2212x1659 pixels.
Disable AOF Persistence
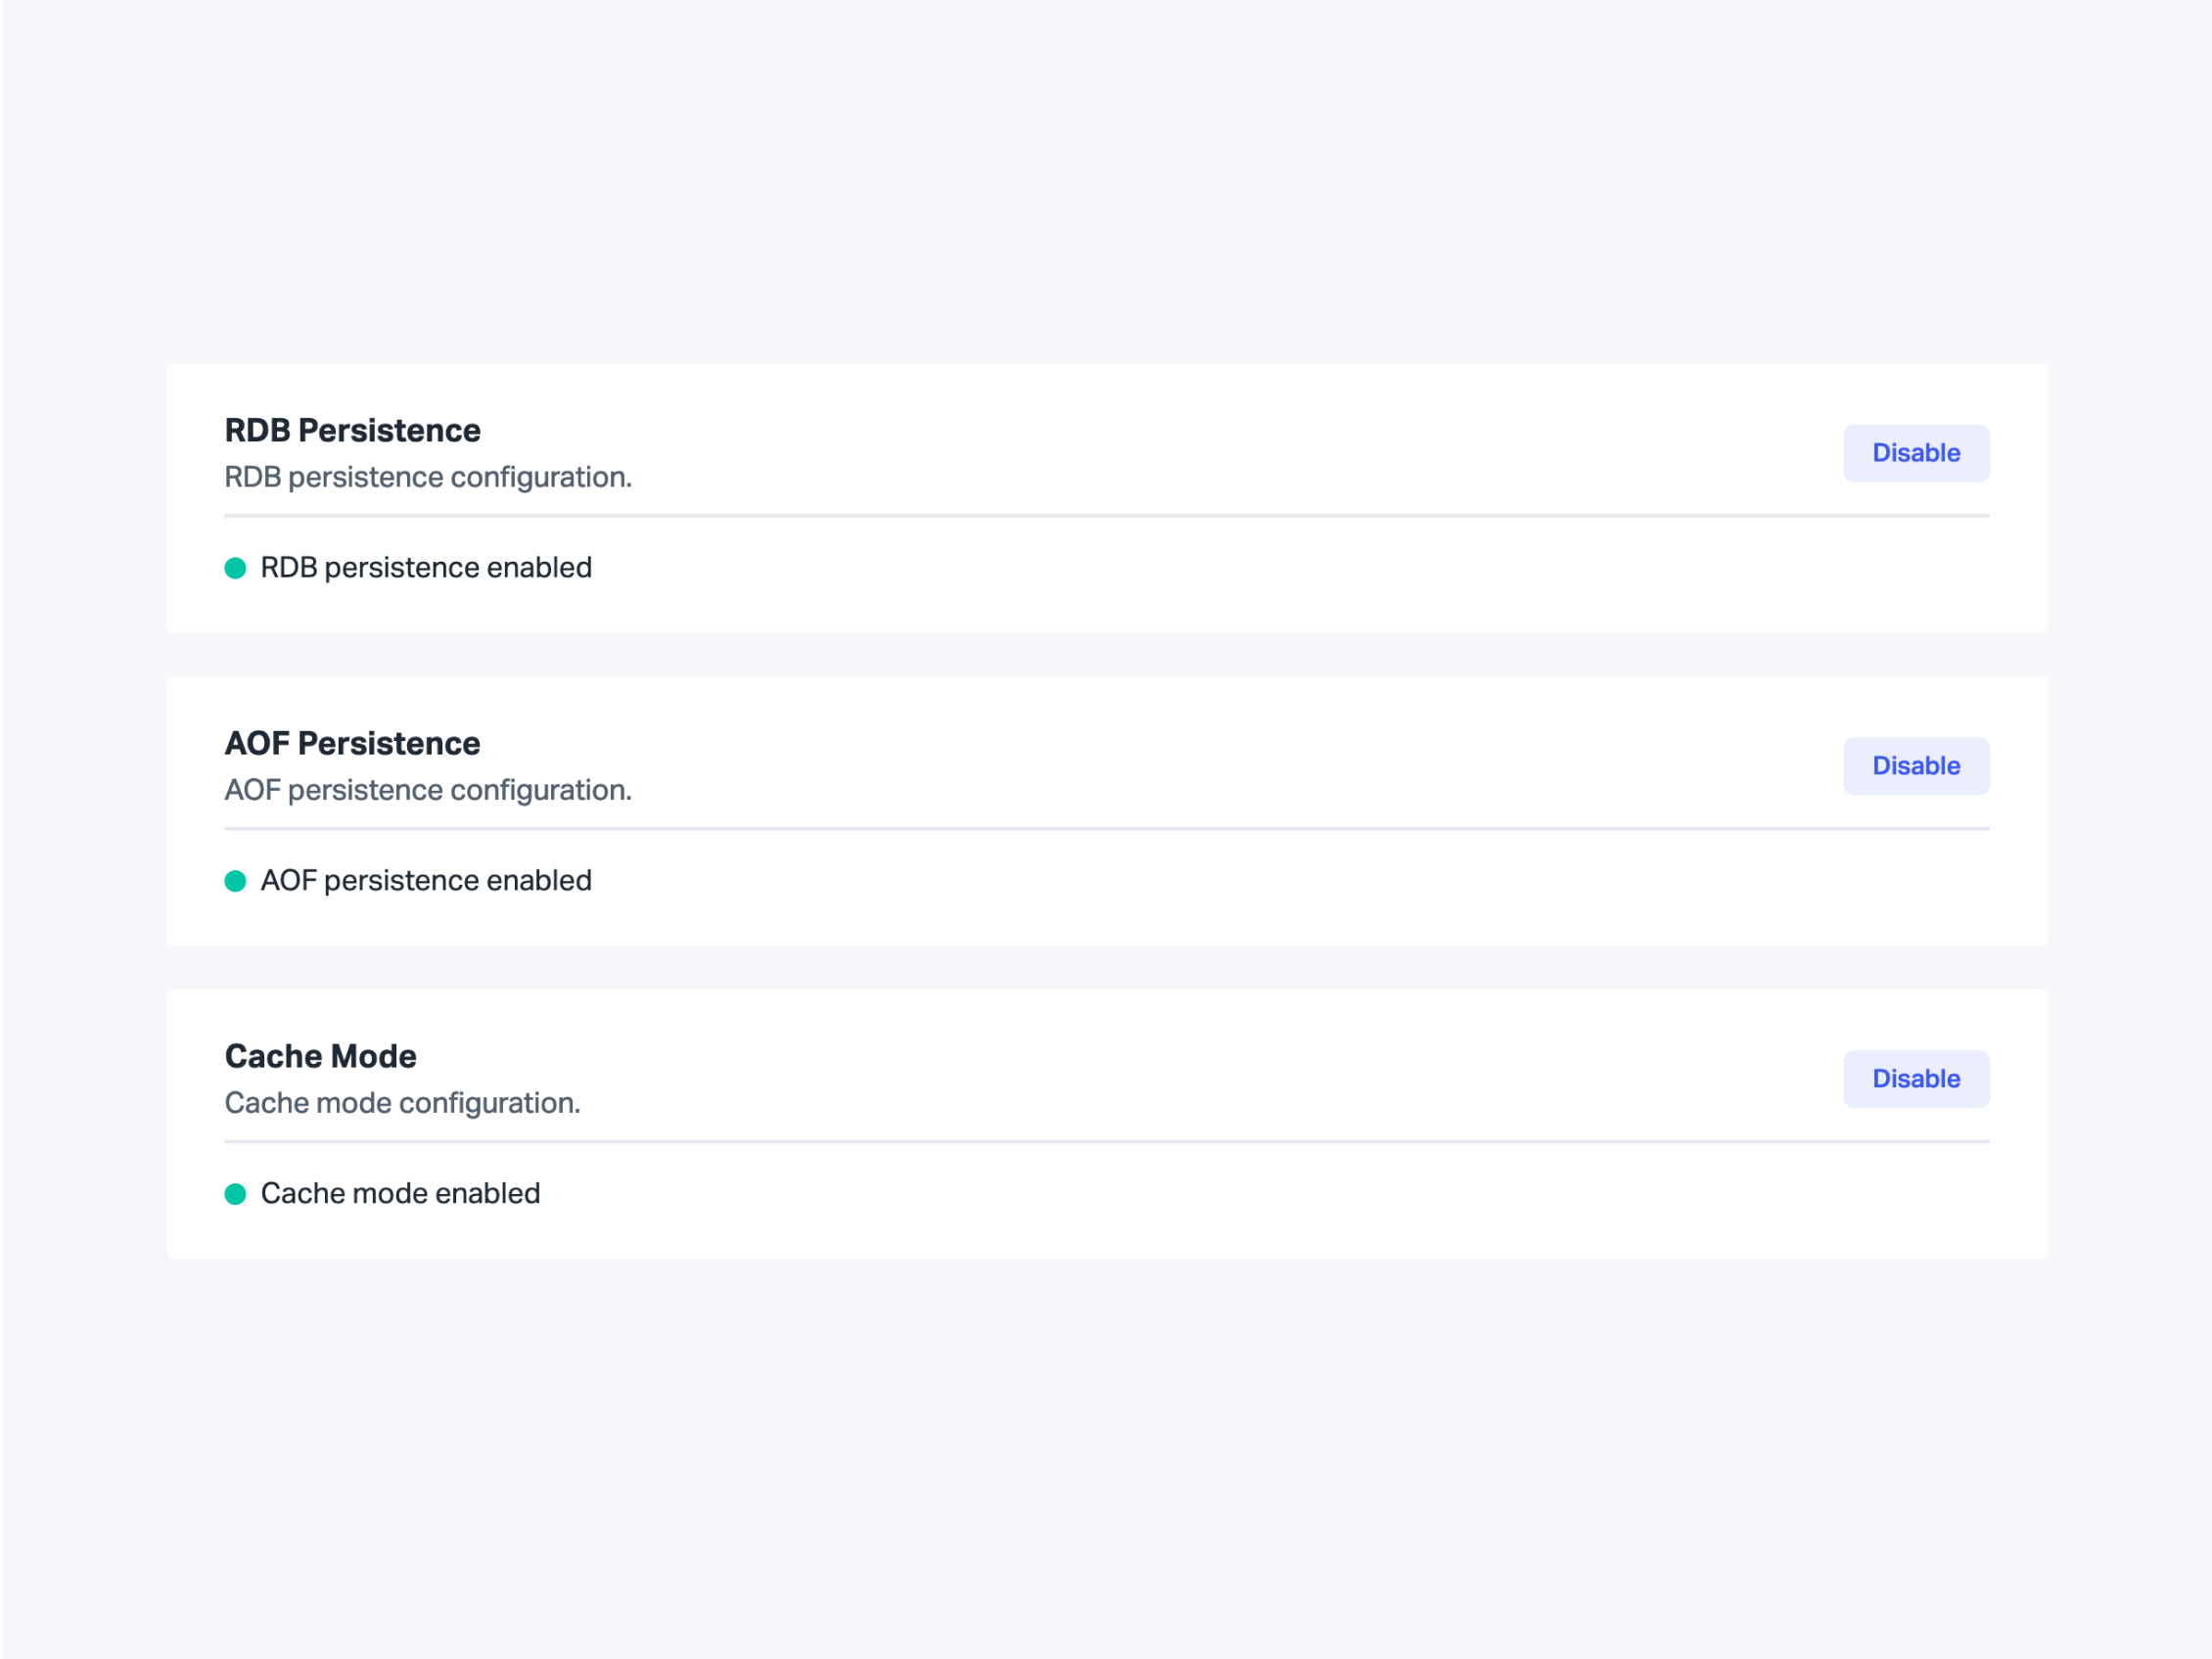(x=1915, y=766)
